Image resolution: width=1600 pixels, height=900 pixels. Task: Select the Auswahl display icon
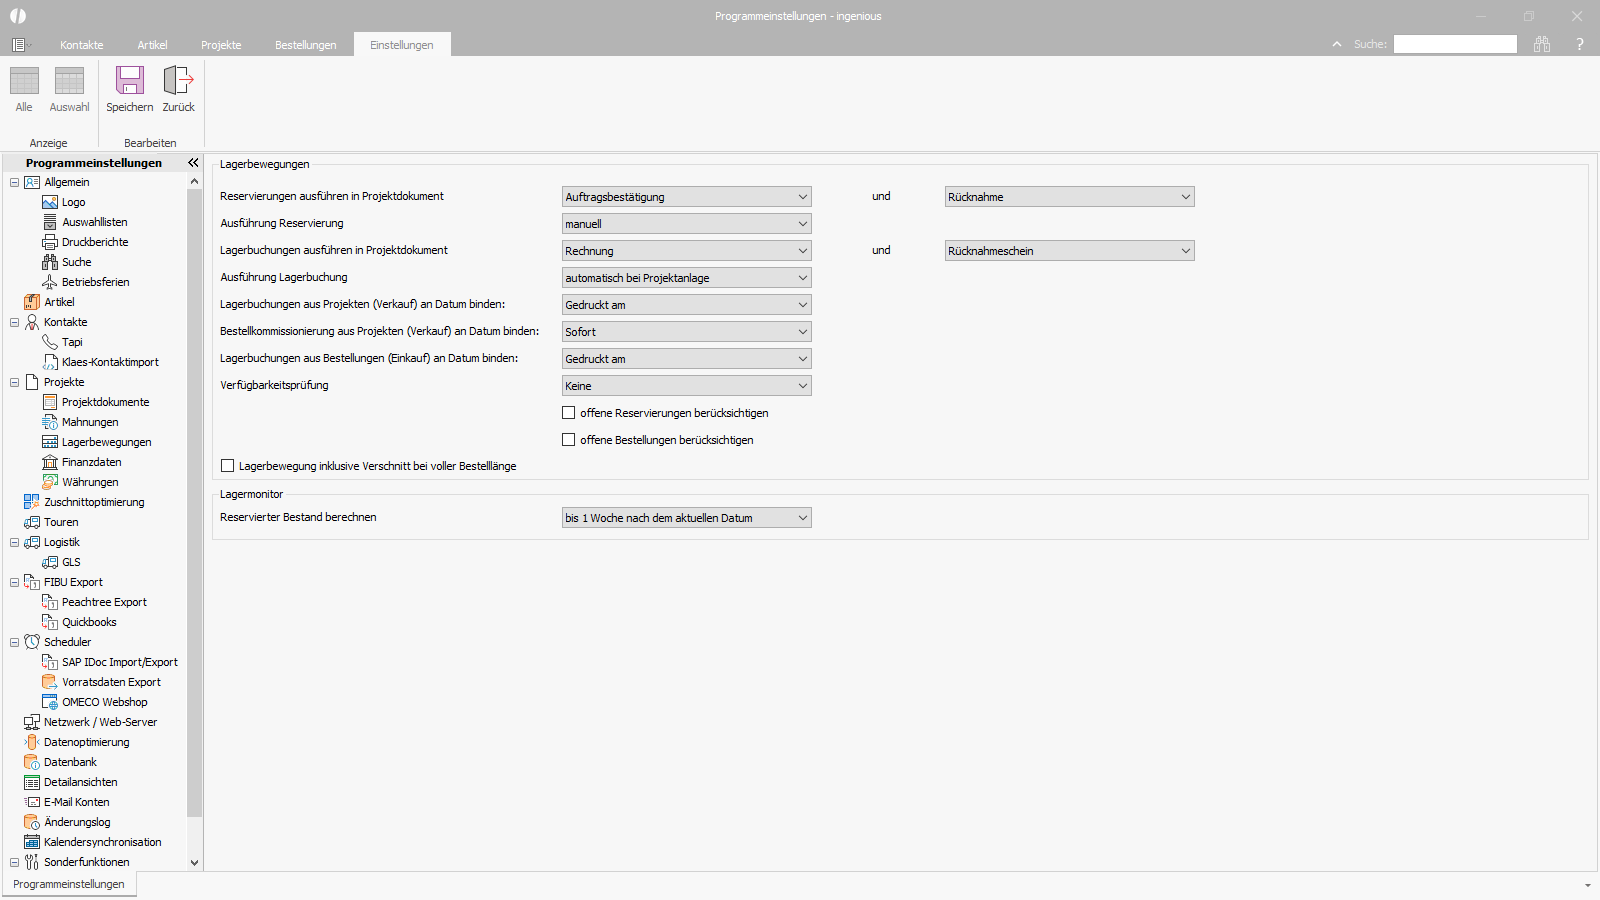[x=69, y=80]
